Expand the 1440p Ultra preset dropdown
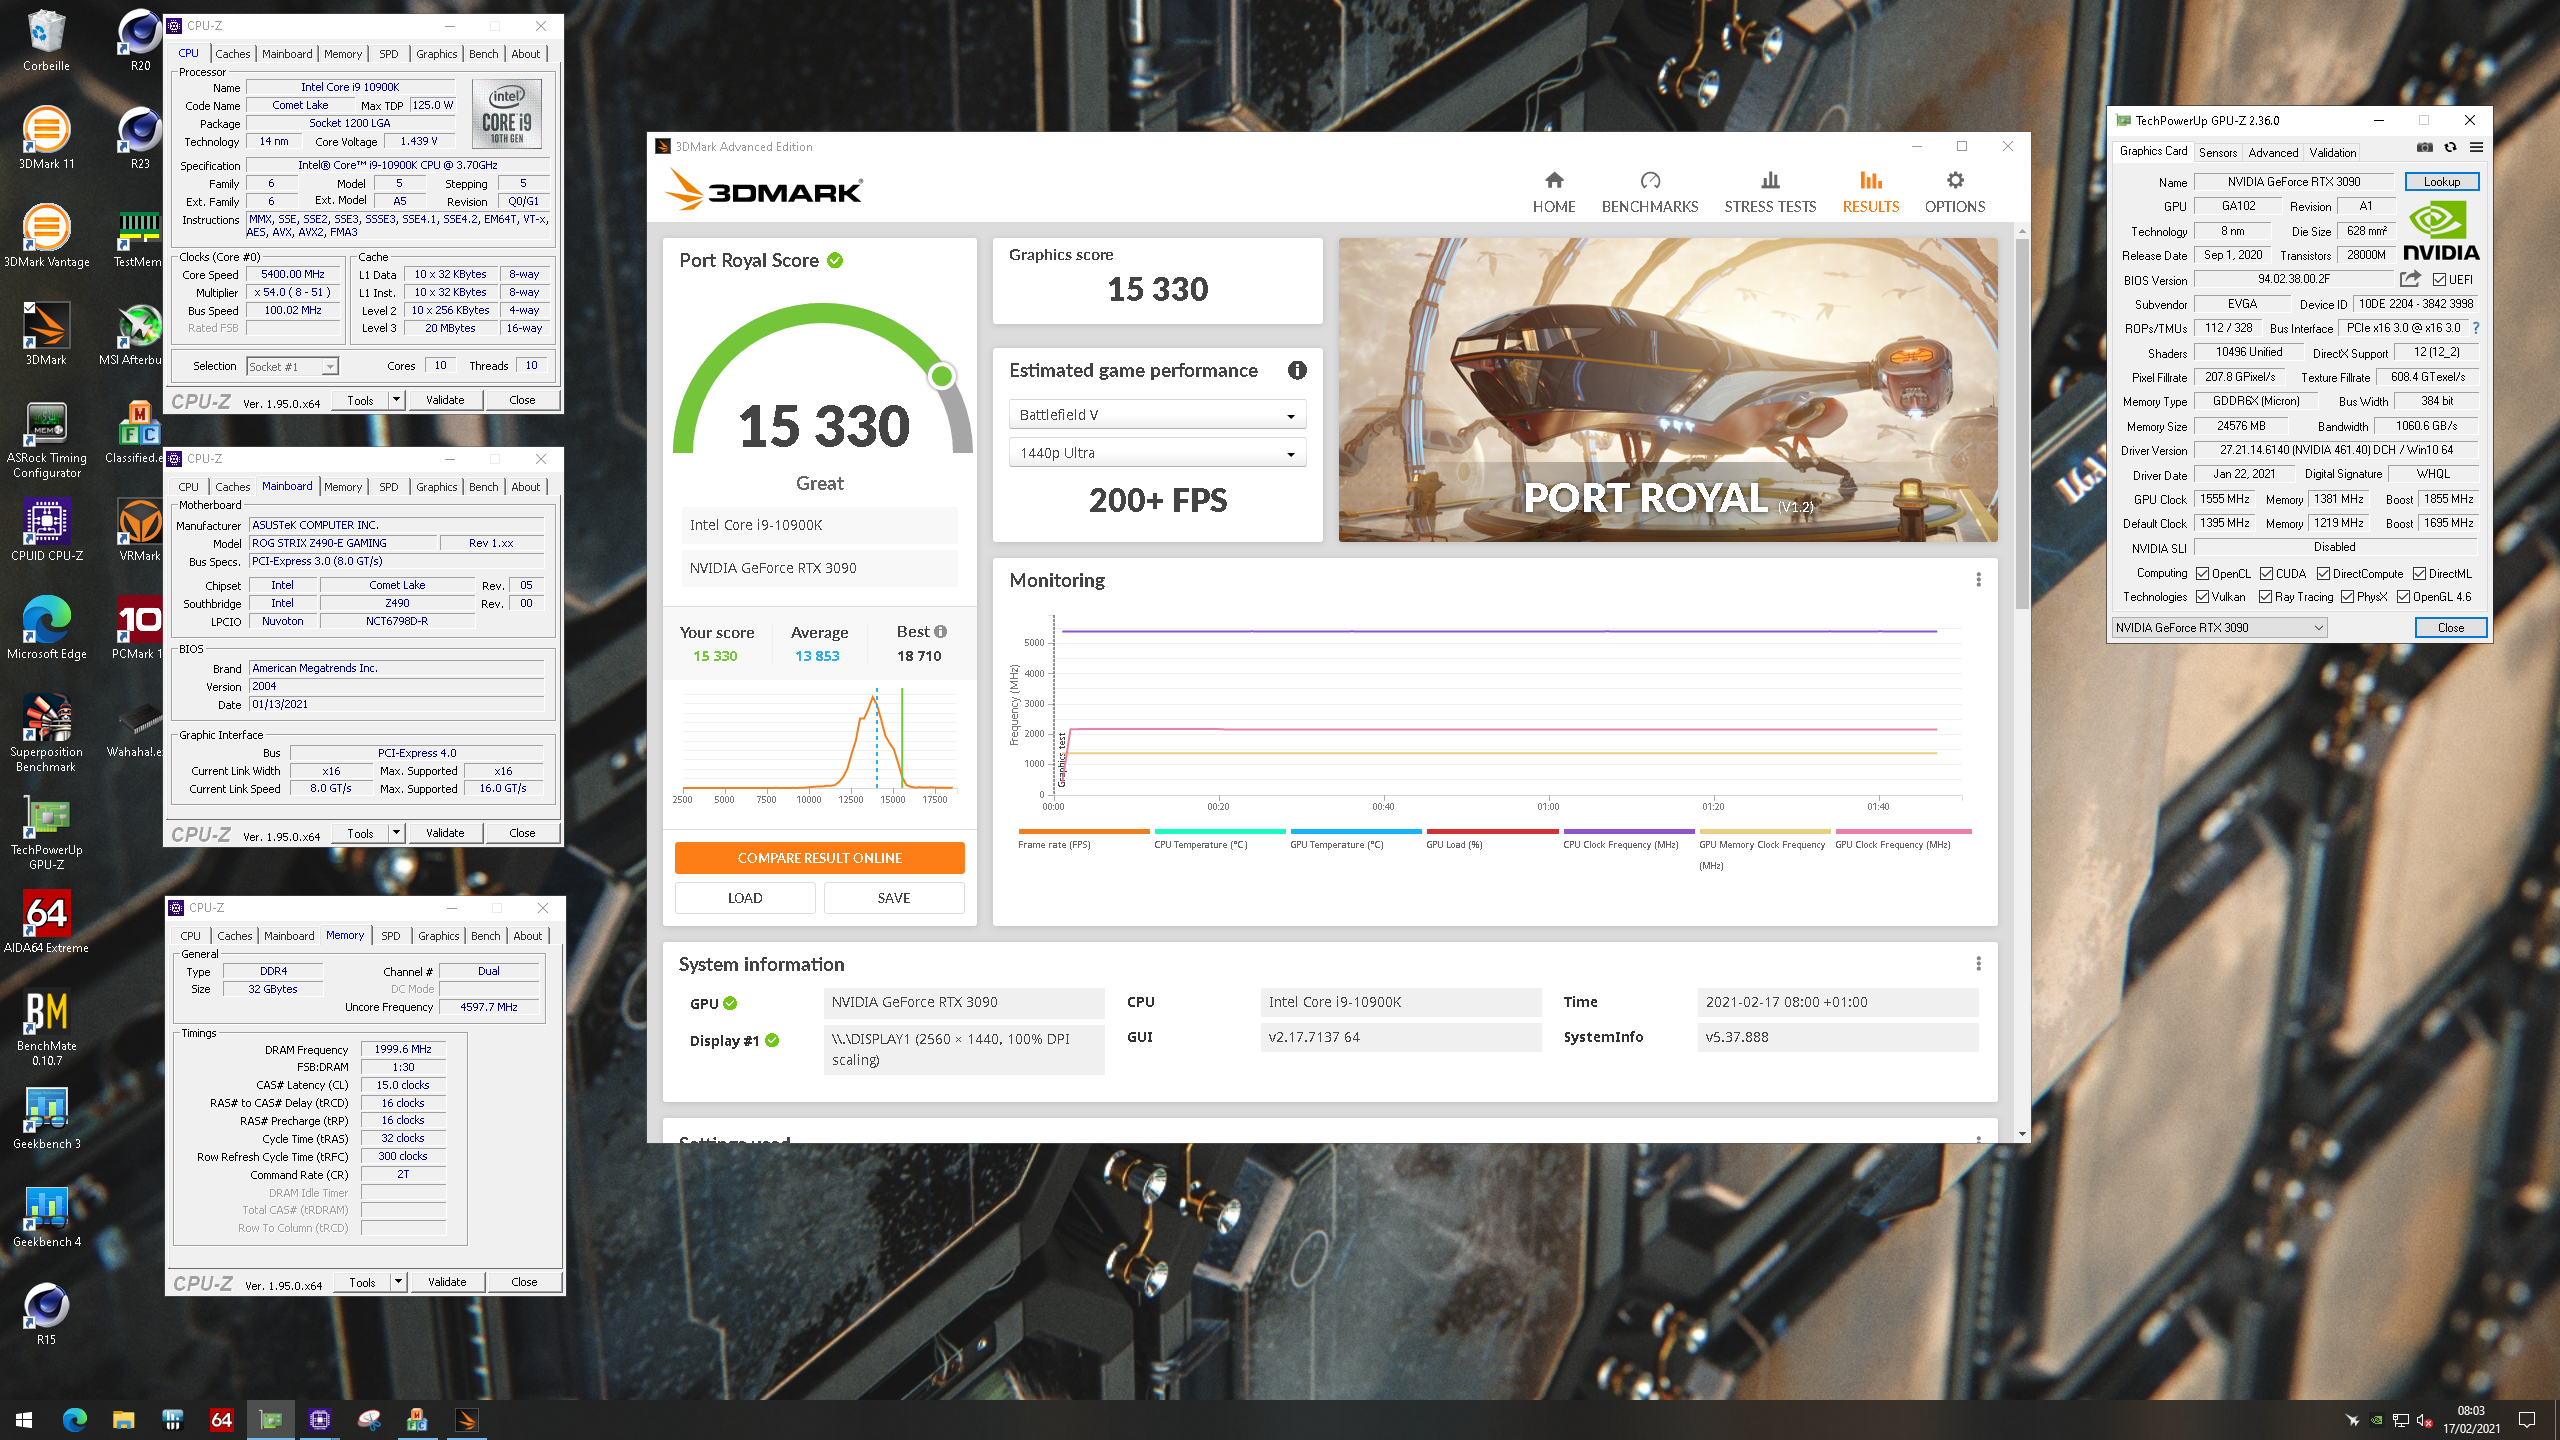 1157,453
